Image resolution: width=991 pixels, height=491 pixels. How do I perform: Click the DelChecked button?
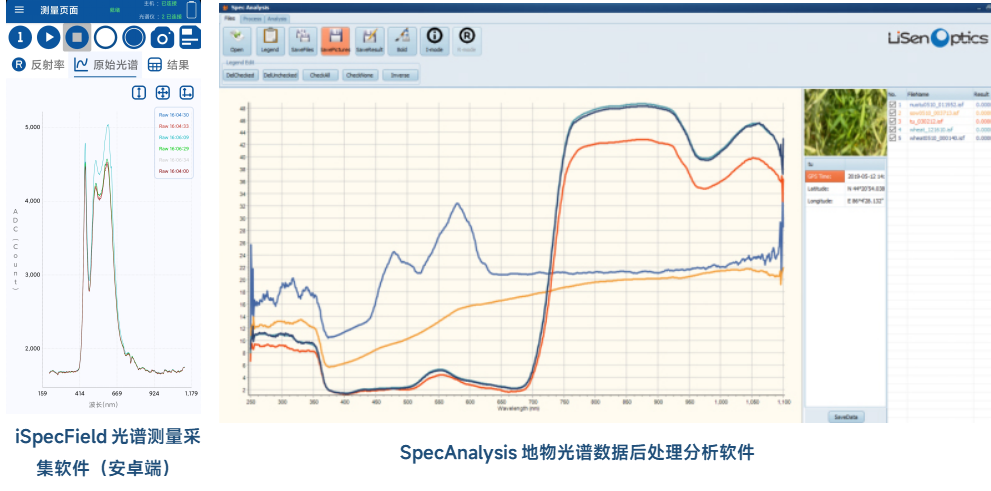pos(240,75)
